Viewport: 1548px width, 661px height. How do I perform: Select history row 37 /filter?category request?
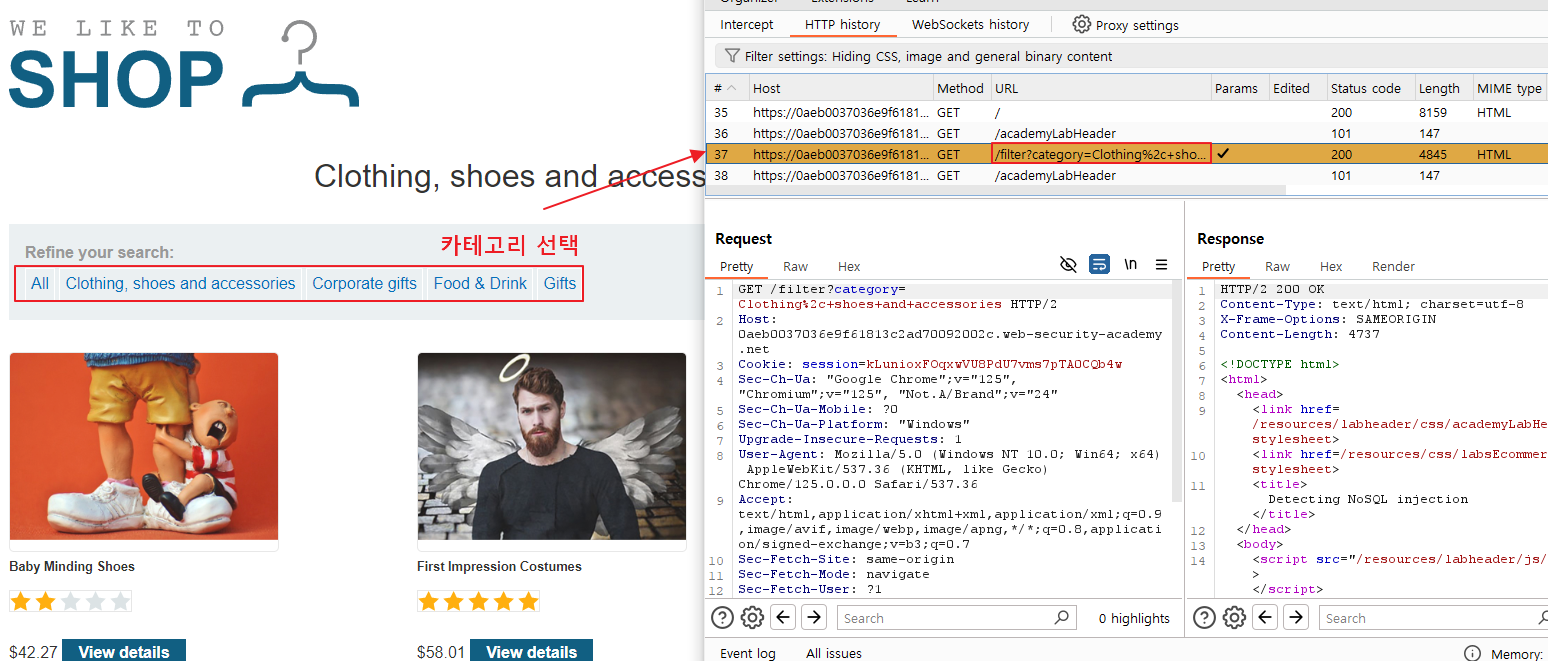click(1127, 154)
